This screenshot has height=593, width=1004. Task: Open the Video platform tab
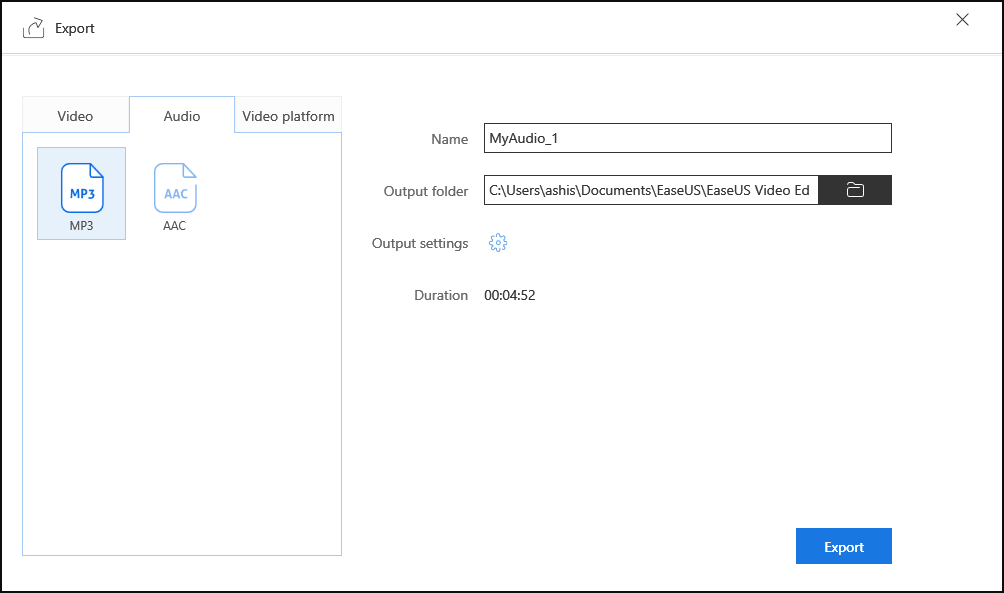(288, 116)
